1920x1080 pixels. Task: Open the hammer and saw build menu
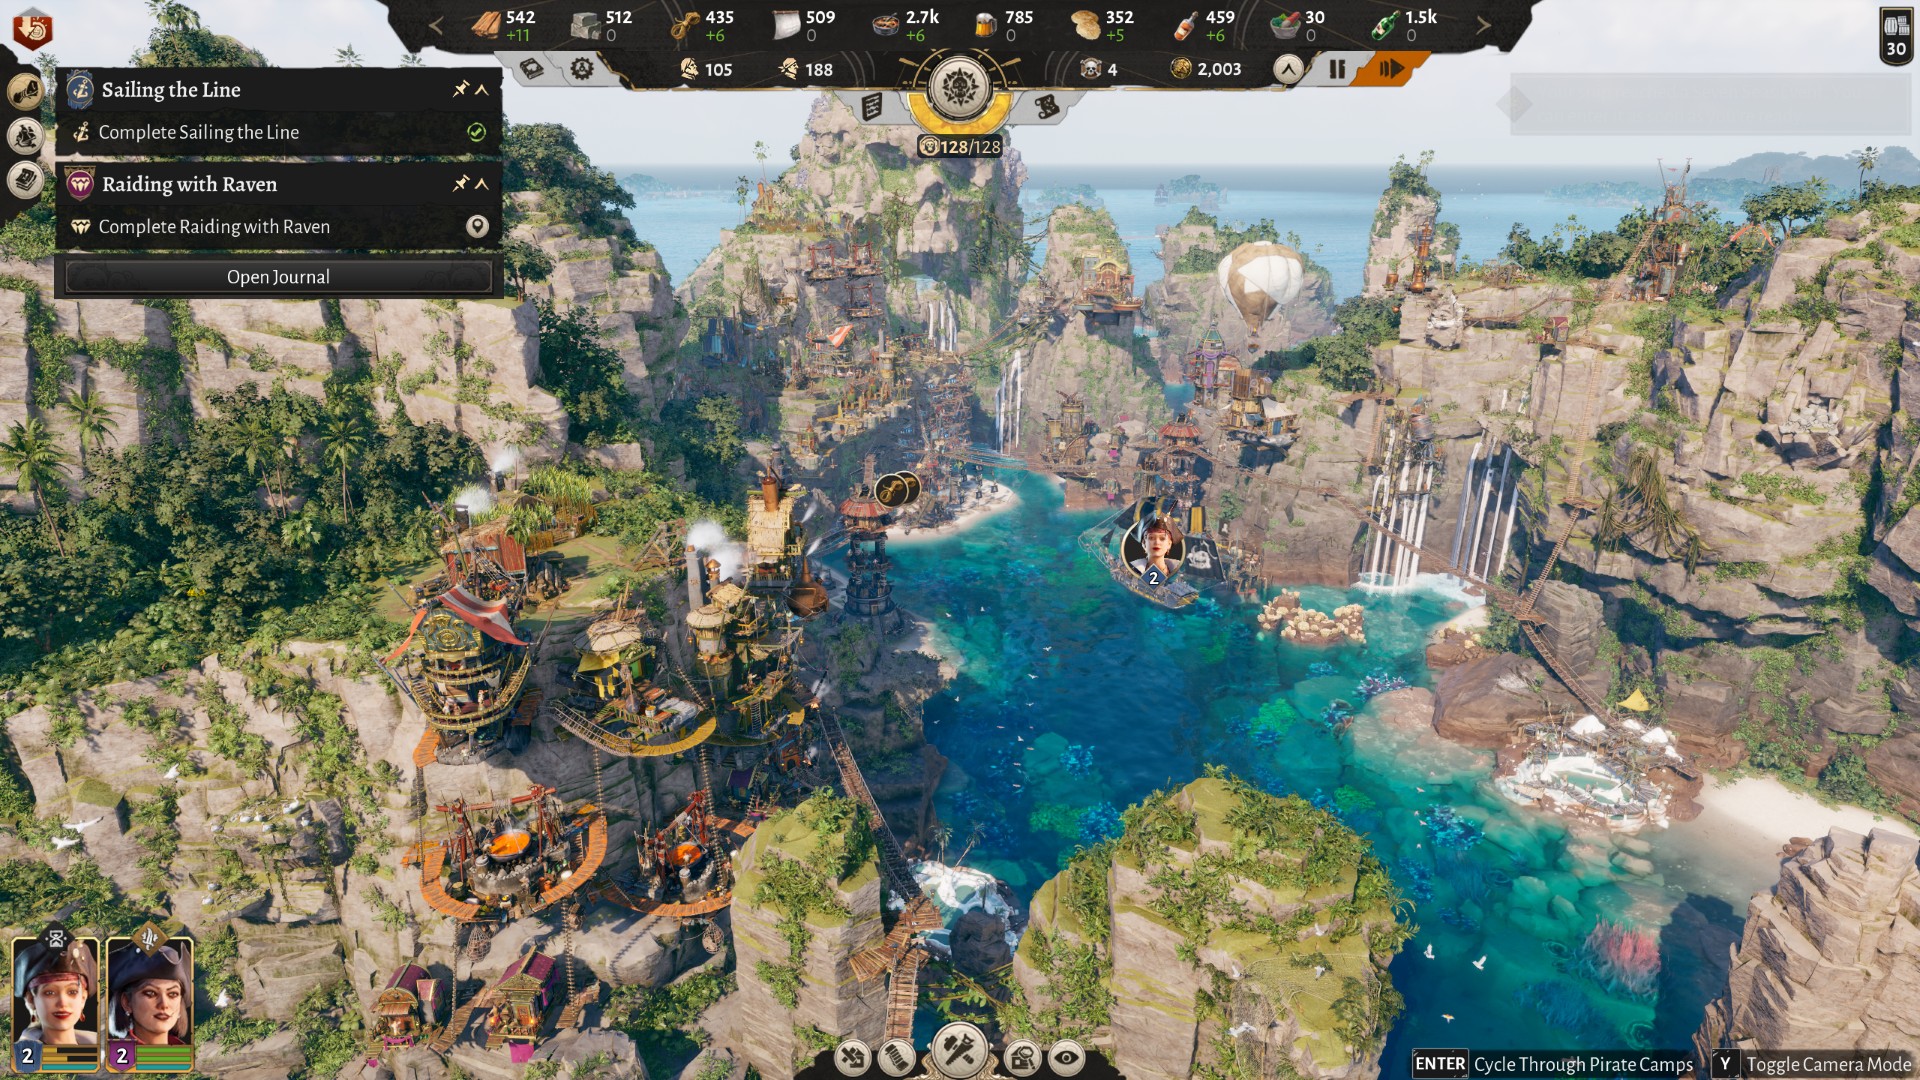[960, 1050]
